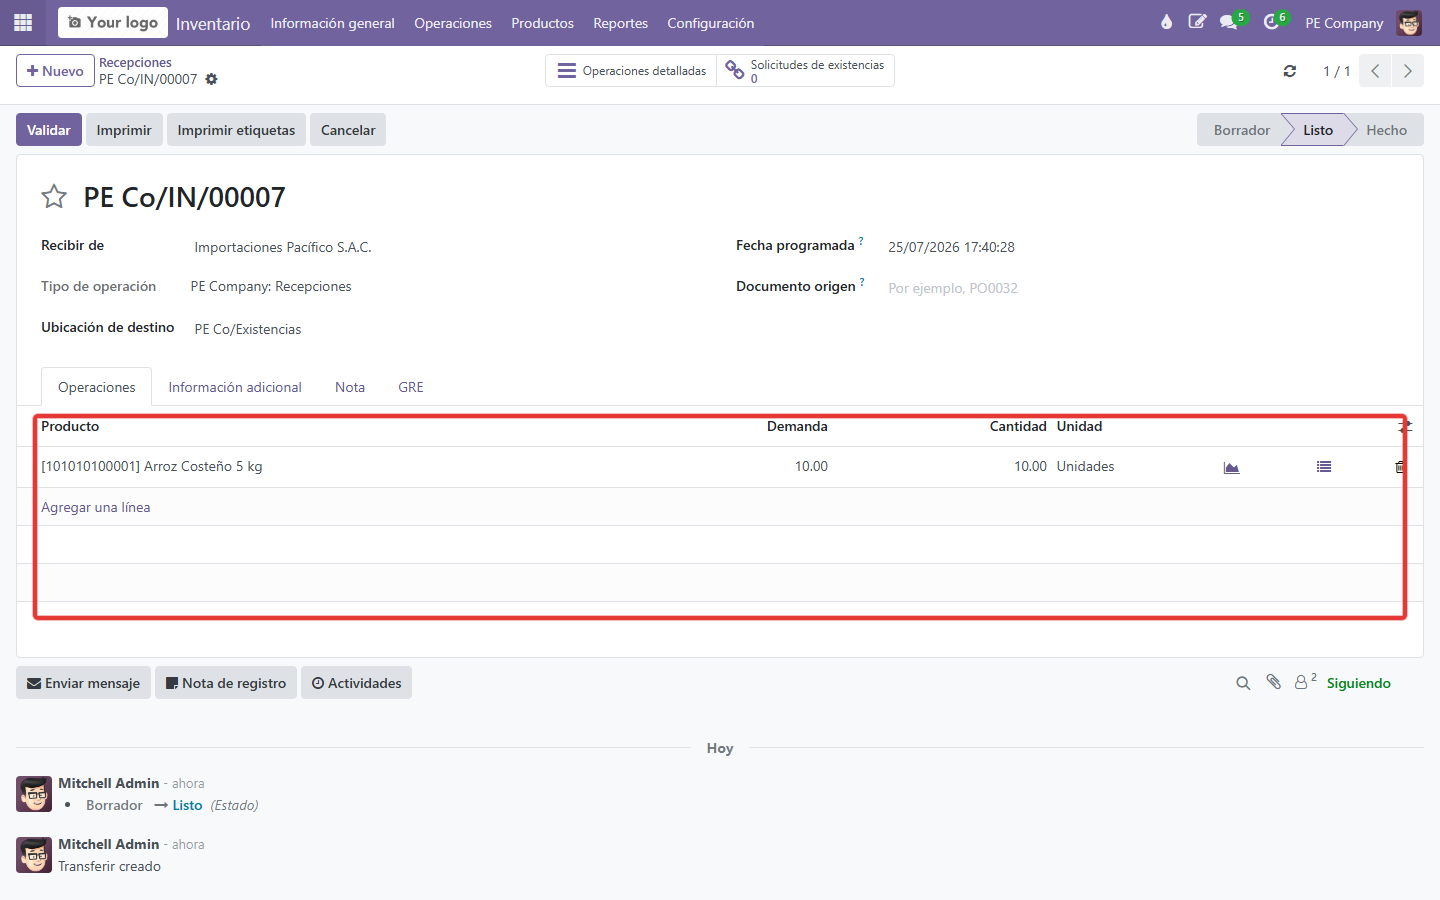This screenshot has width=1440, height=900.
Task: Click the water drop icon in top bar
Action: pos(1166,22)
